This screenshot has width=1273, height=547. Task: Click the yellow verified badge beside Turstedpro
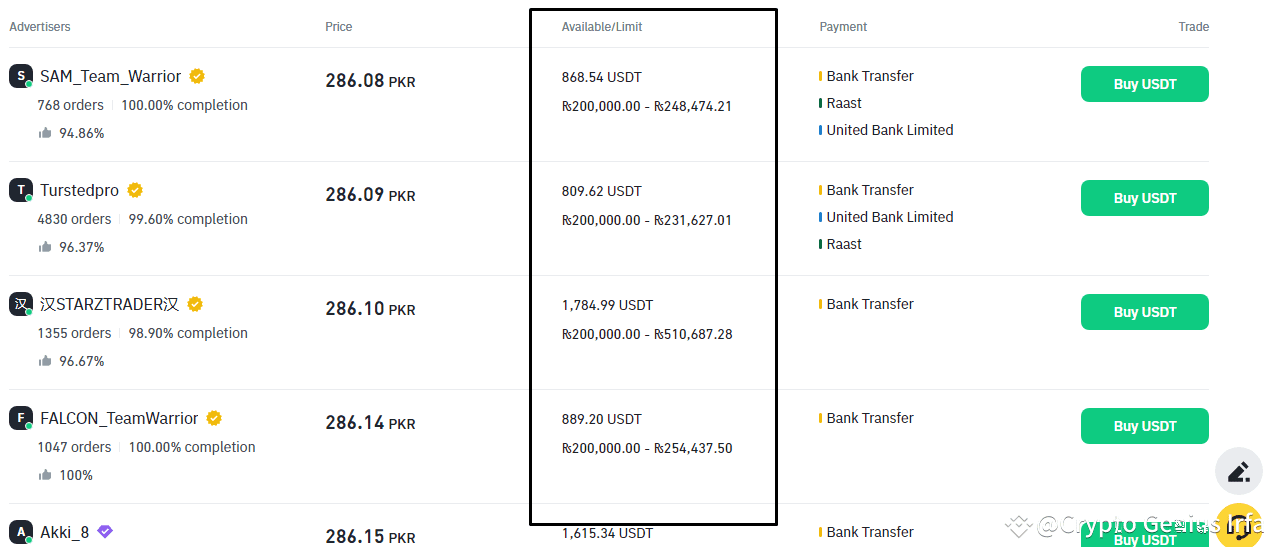tap(135, 190)
